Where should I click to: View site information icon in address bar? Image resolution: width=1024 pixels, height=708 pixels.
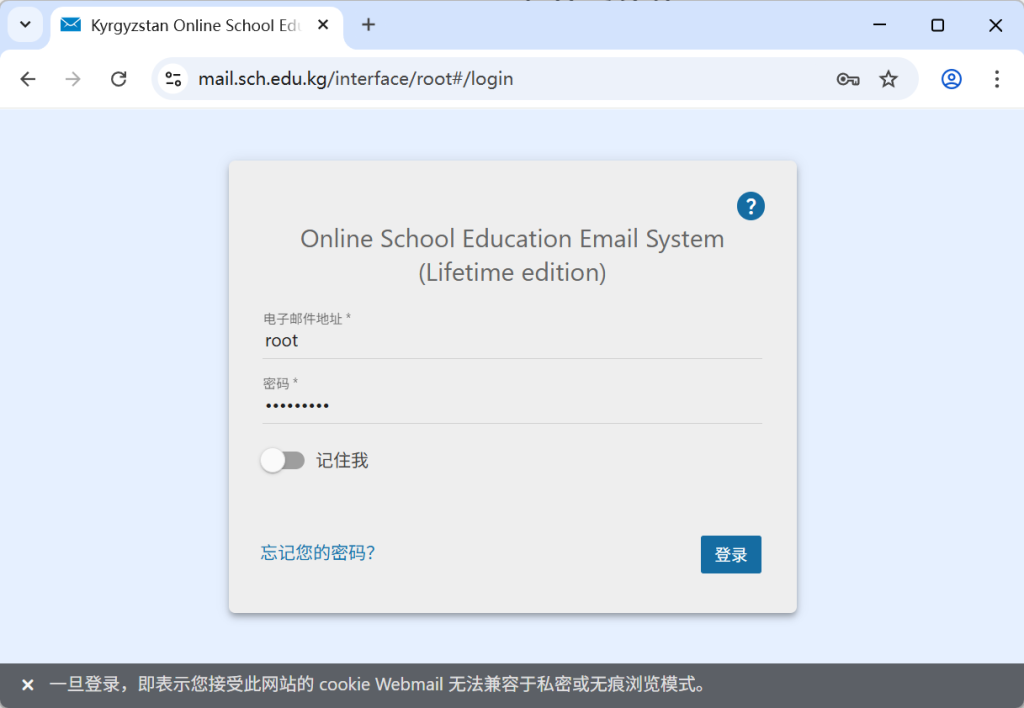[173, 79]
